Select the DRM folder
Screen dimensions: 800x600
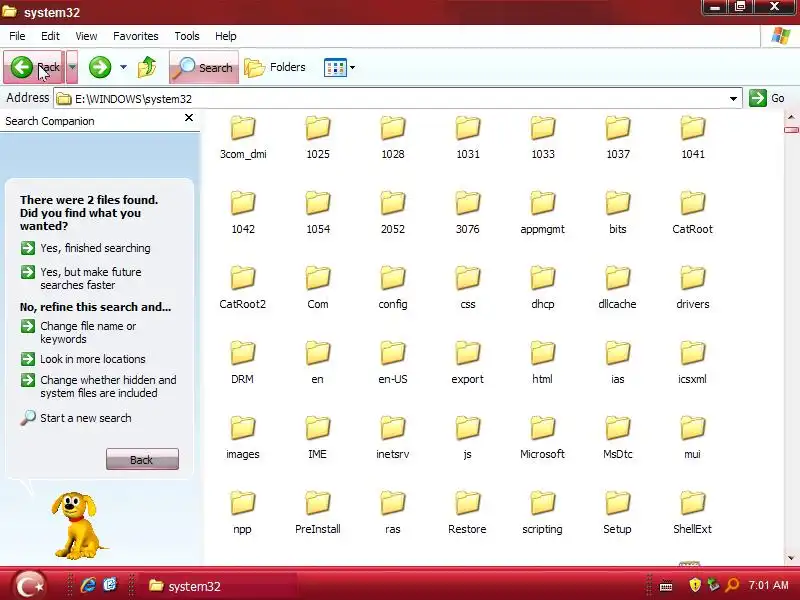click(x=242, y=362)
